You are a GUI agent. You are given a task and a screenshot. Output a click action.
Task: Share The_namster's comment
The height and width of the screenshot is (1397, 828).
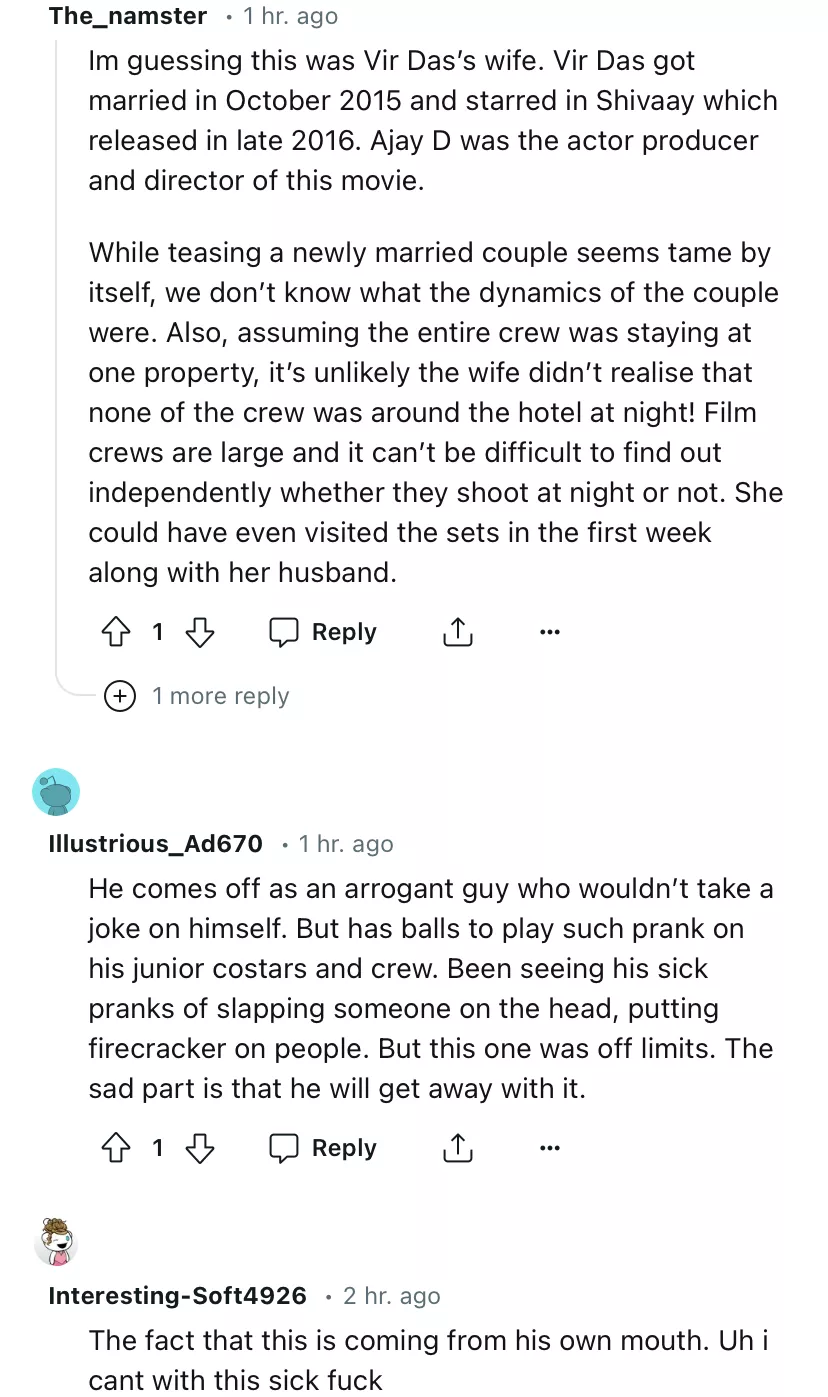[457, 632]
